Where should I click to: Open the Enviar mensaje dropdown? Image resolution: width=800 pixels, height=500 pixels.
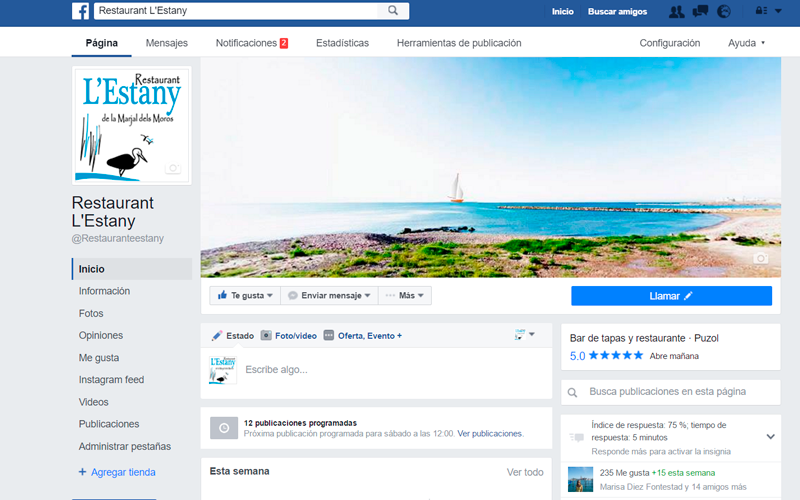(329, 295)
